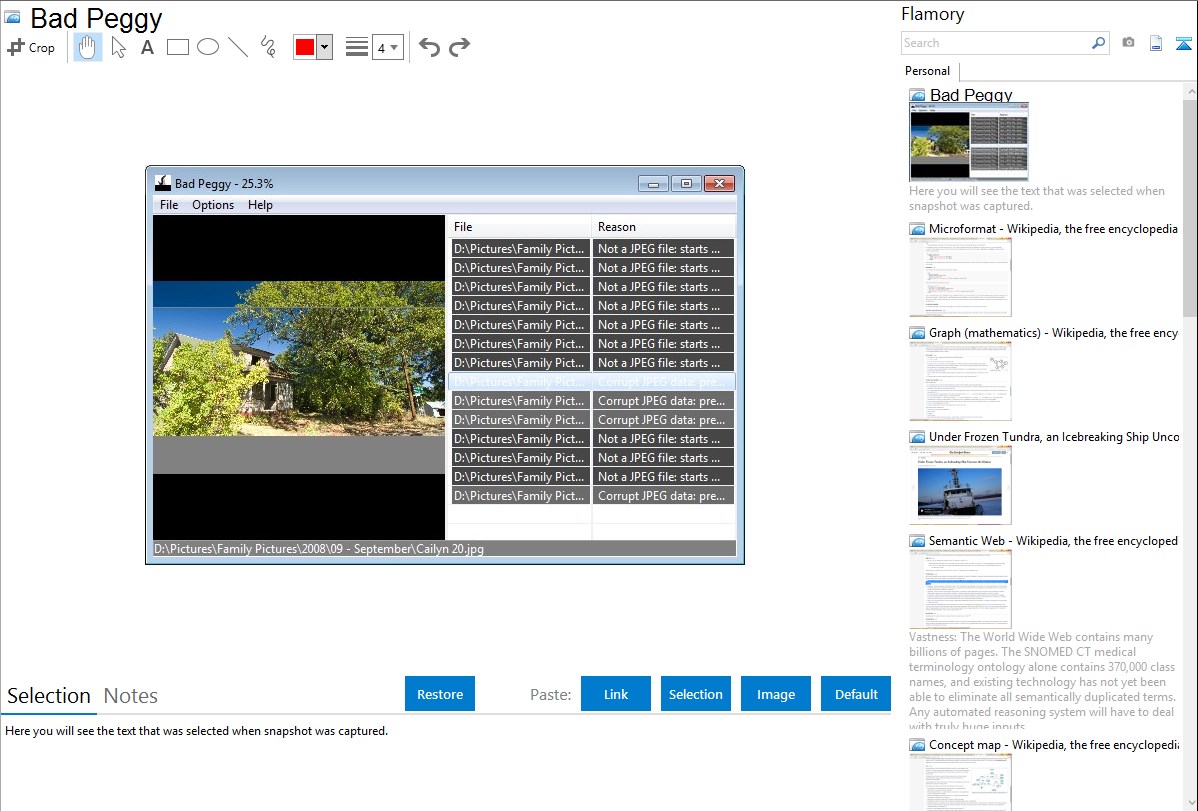1198x811 pixels.
Task: Activate the hand pan tool
Action: [88, 47]
